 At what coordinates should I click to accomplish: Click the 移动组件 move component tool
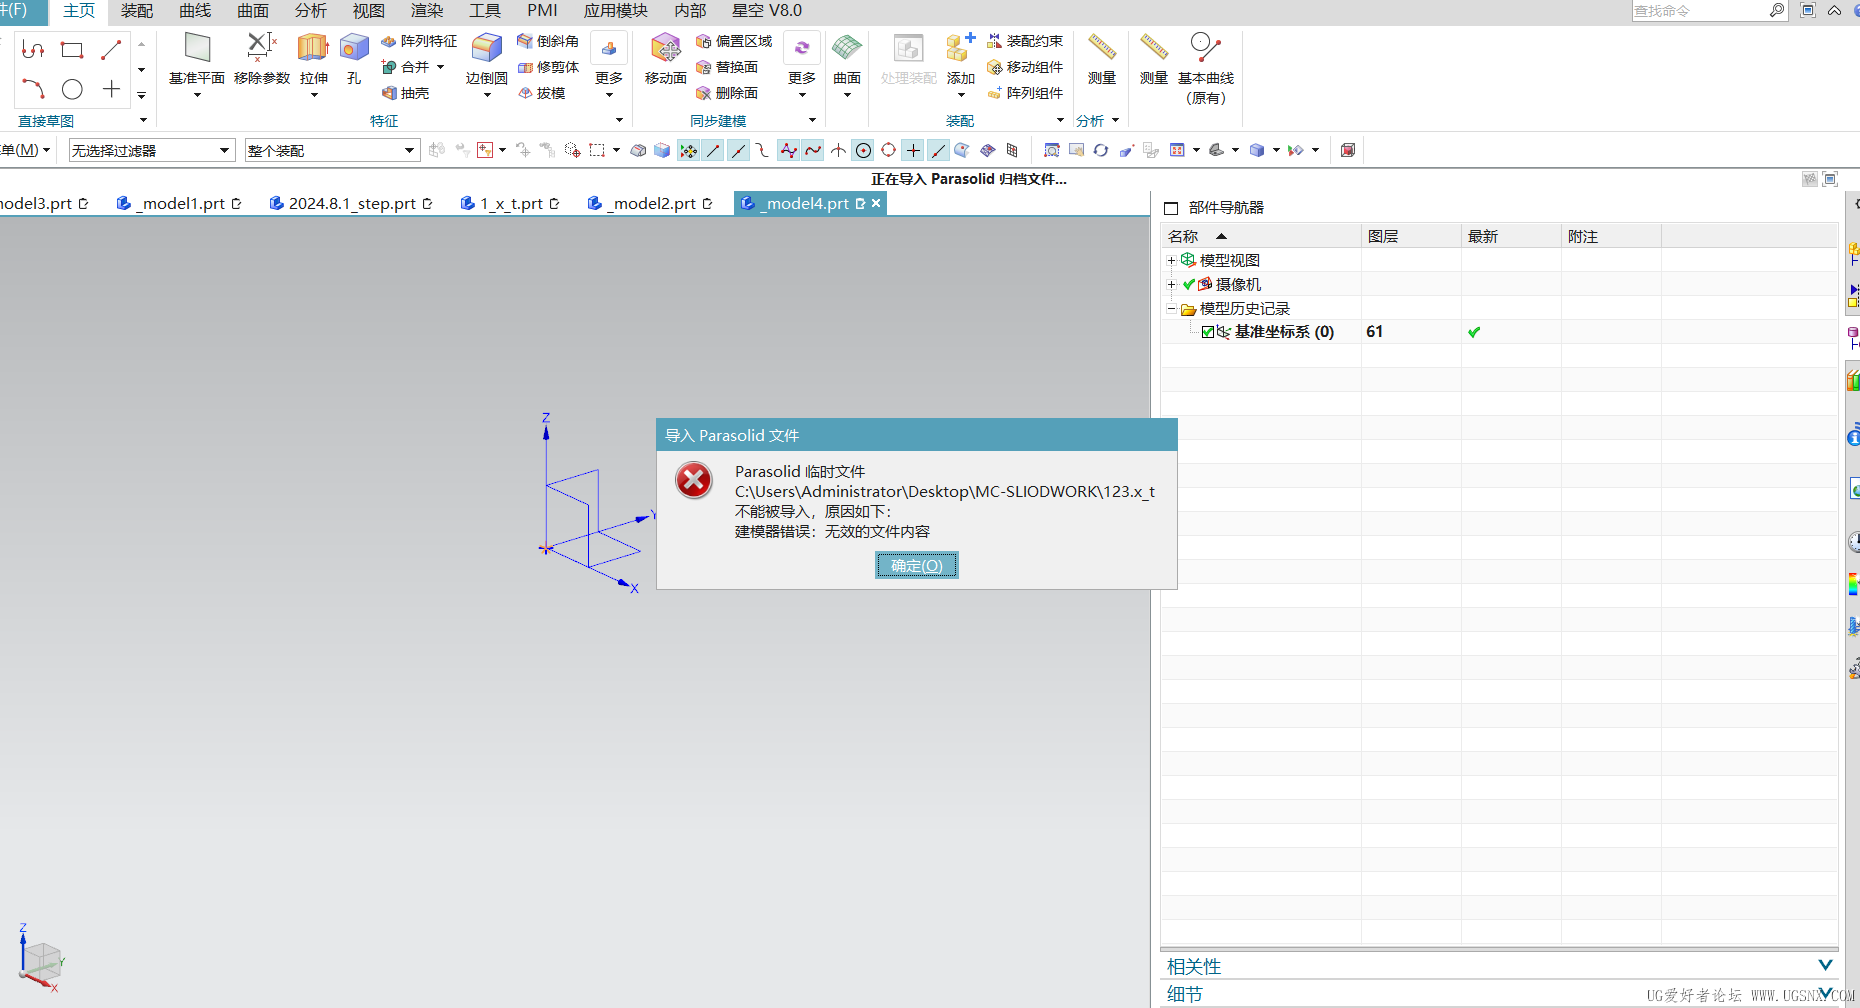point(1025,67)
